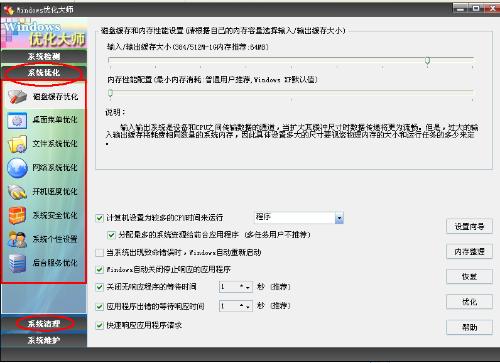Maximize the Windows优化大师 window
500x363 pixels.
476,9
